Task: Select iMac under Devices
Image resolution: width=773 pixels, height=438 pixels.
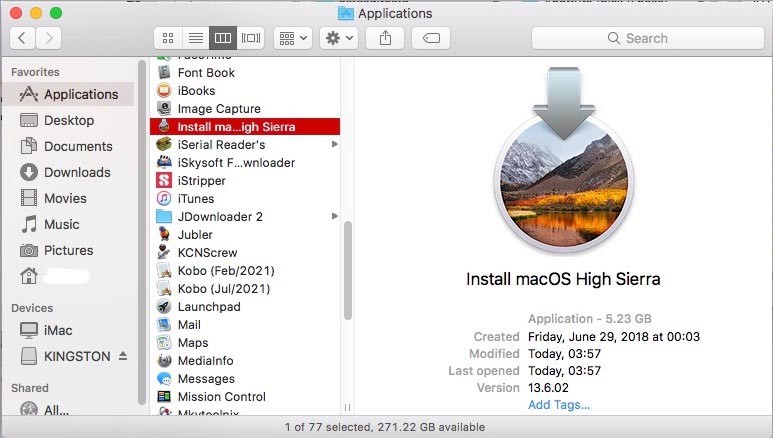Action: pos(69,330)
